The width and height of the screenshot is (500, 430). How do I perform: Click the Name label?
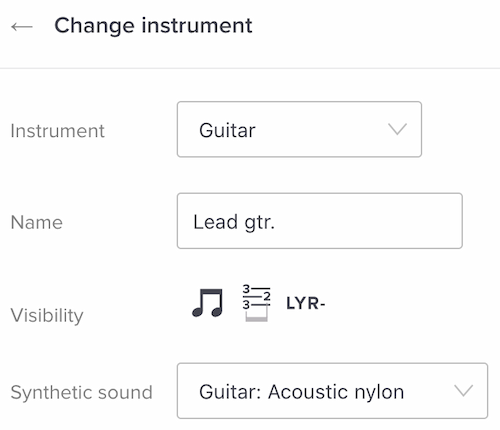point(37,222)
